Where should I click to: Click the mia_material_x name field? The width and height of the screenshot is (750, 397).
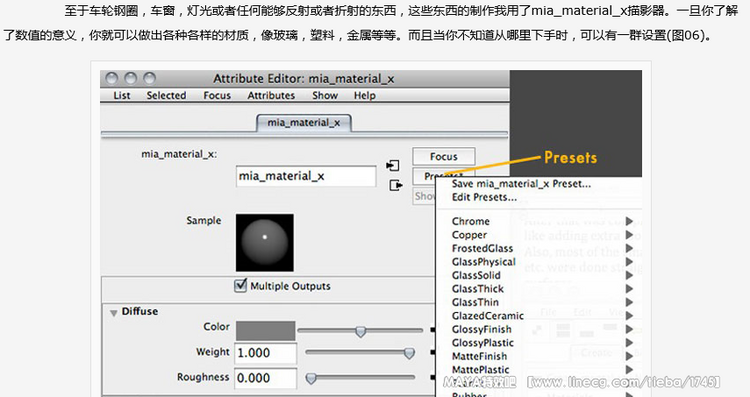306,176
